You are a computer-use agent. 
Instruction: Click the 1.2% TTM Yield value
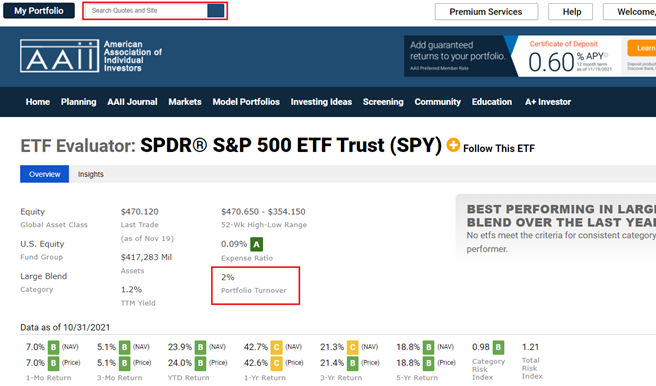131,289
